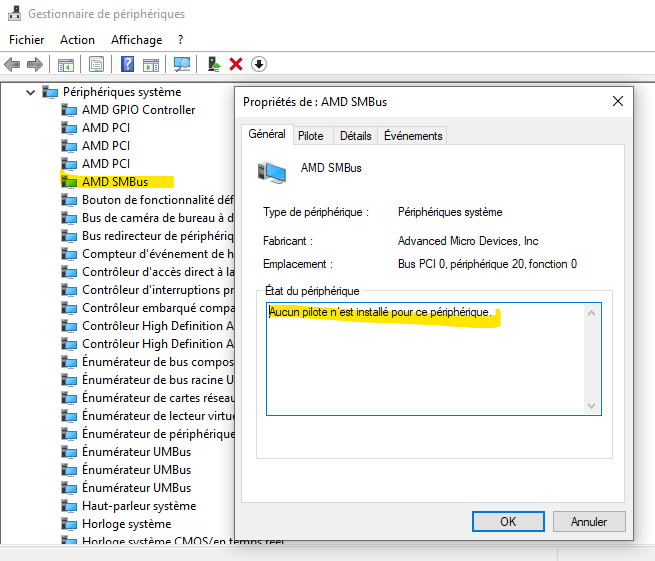Open the Help toolbar icon
The height and width of the screenshot is (561, 655).
coord(127,64)
